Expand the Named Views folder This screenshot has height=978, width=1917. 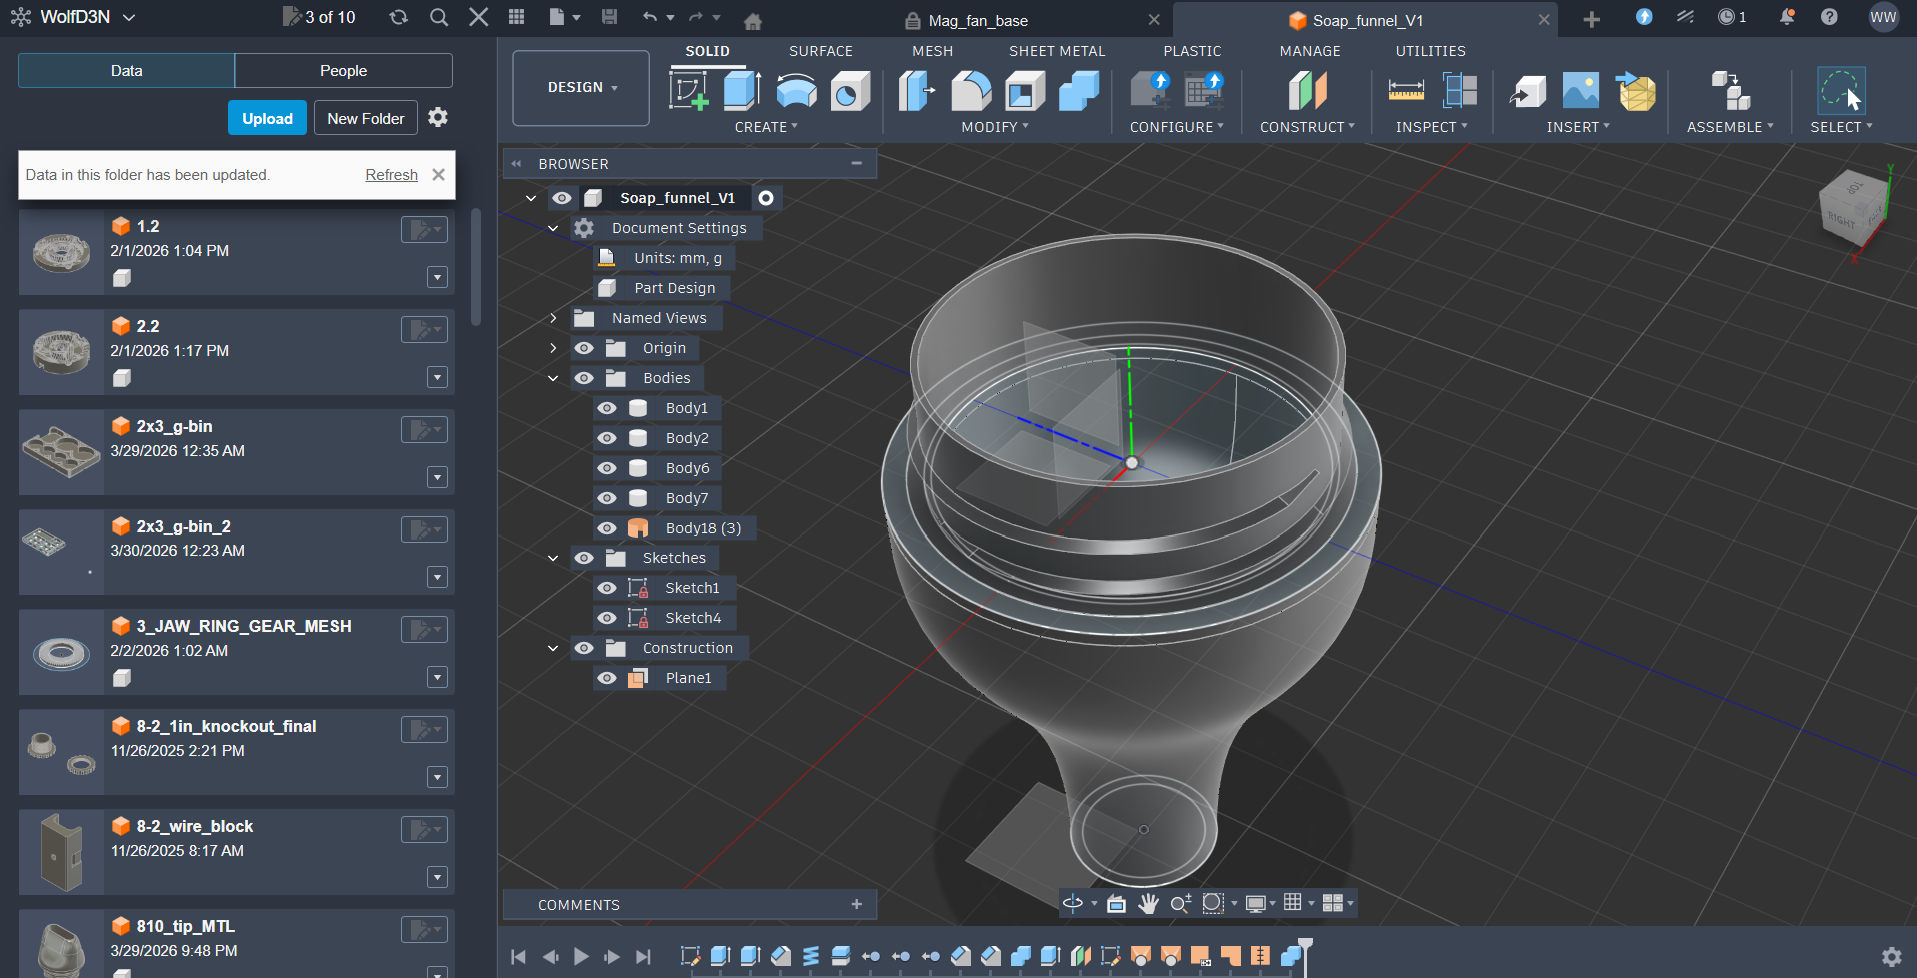pos(553,318)
